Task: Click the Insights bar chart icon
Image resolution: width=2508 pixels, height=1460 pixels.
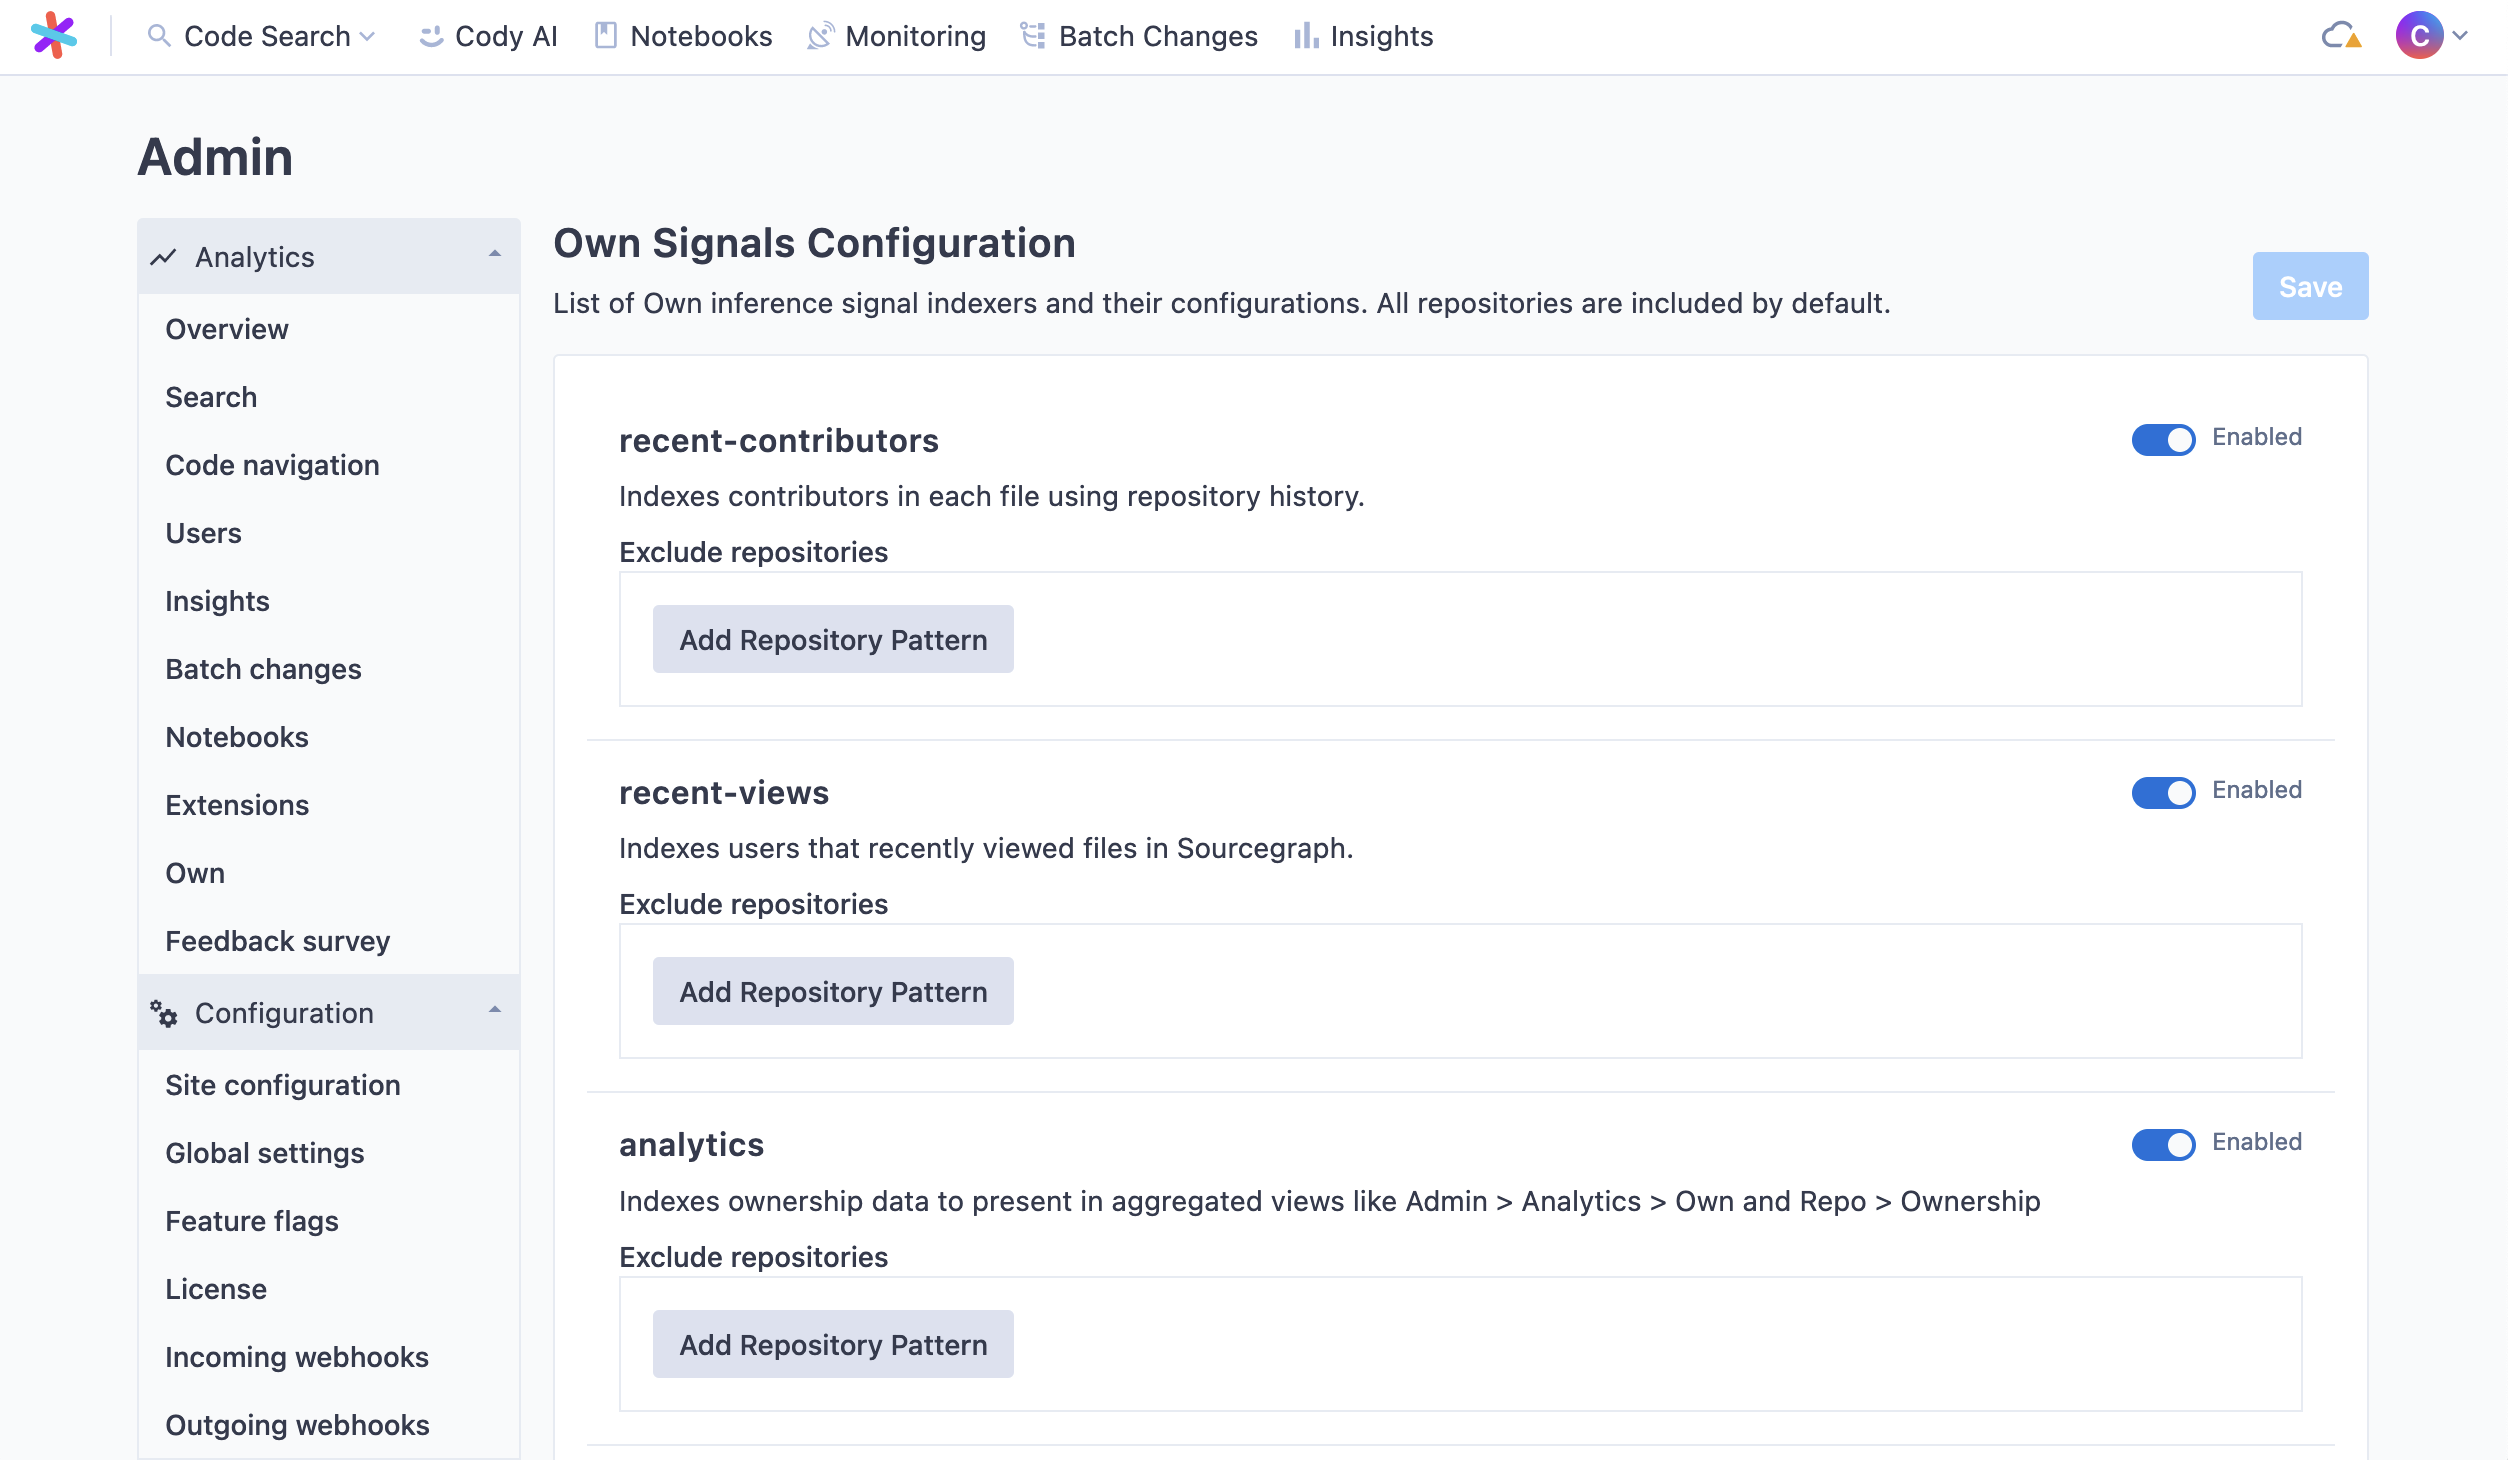Action: (1306, 36)
